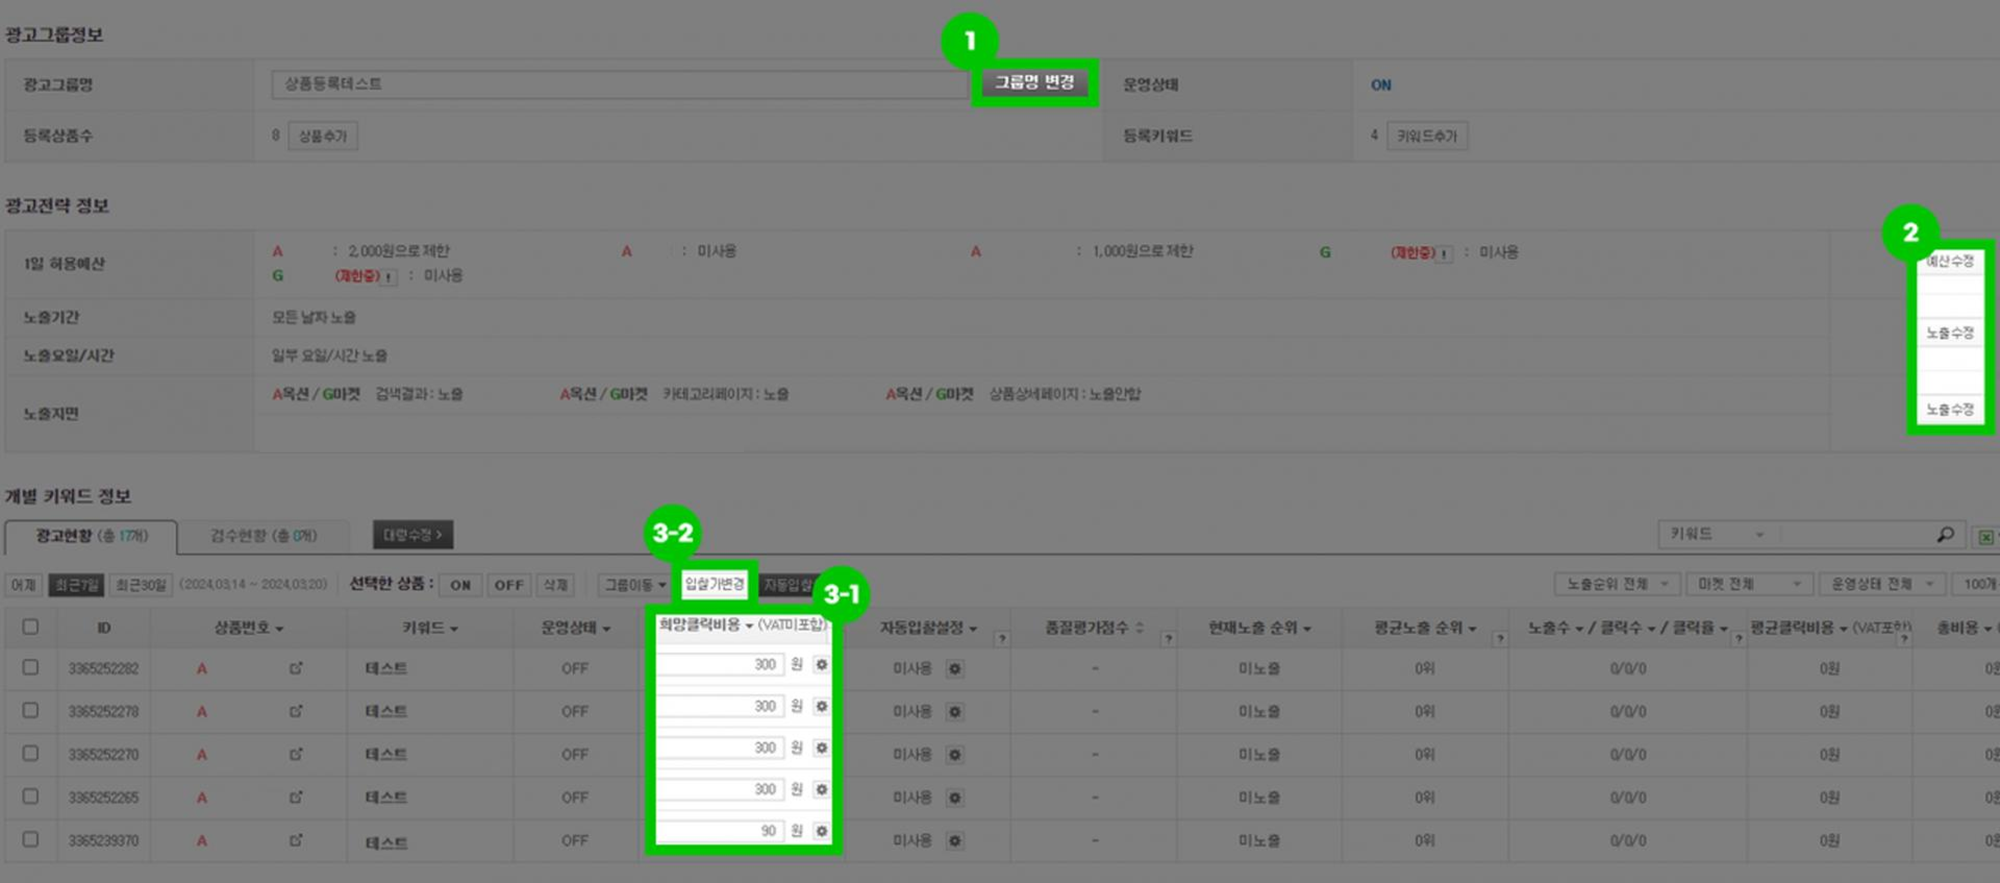Click the keyword search magnifier icon
The height and width of the screenshot is (883, 2000).
[x=1945, y=535]
